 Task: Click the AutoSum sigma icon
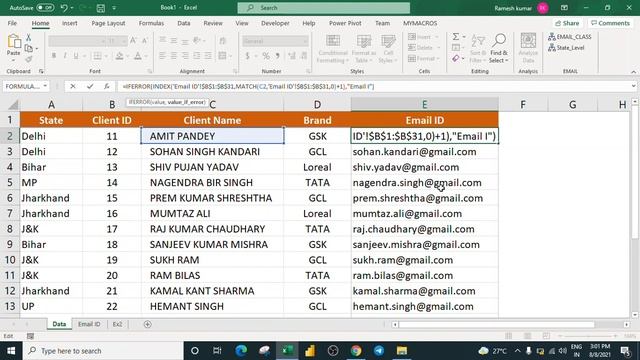(x=456, y=37)
